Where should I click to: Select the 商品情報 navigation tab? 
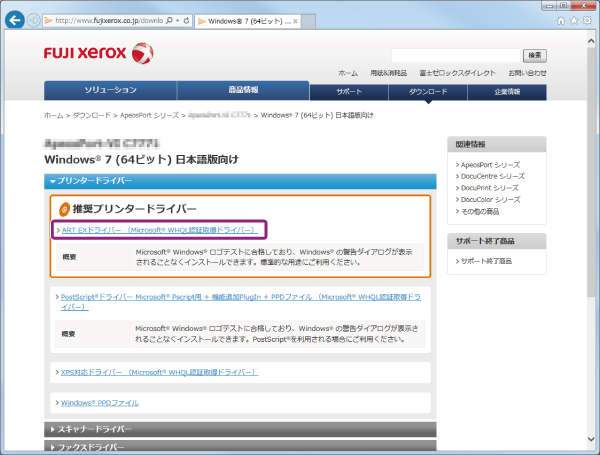[243, 90]
